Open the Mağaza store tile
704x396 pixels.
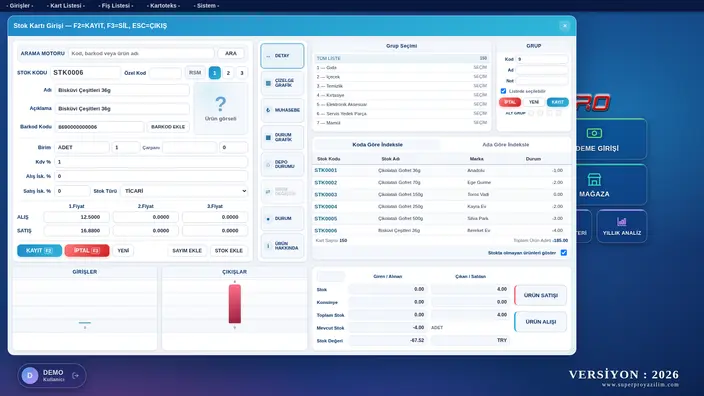(x=611, y=185)
